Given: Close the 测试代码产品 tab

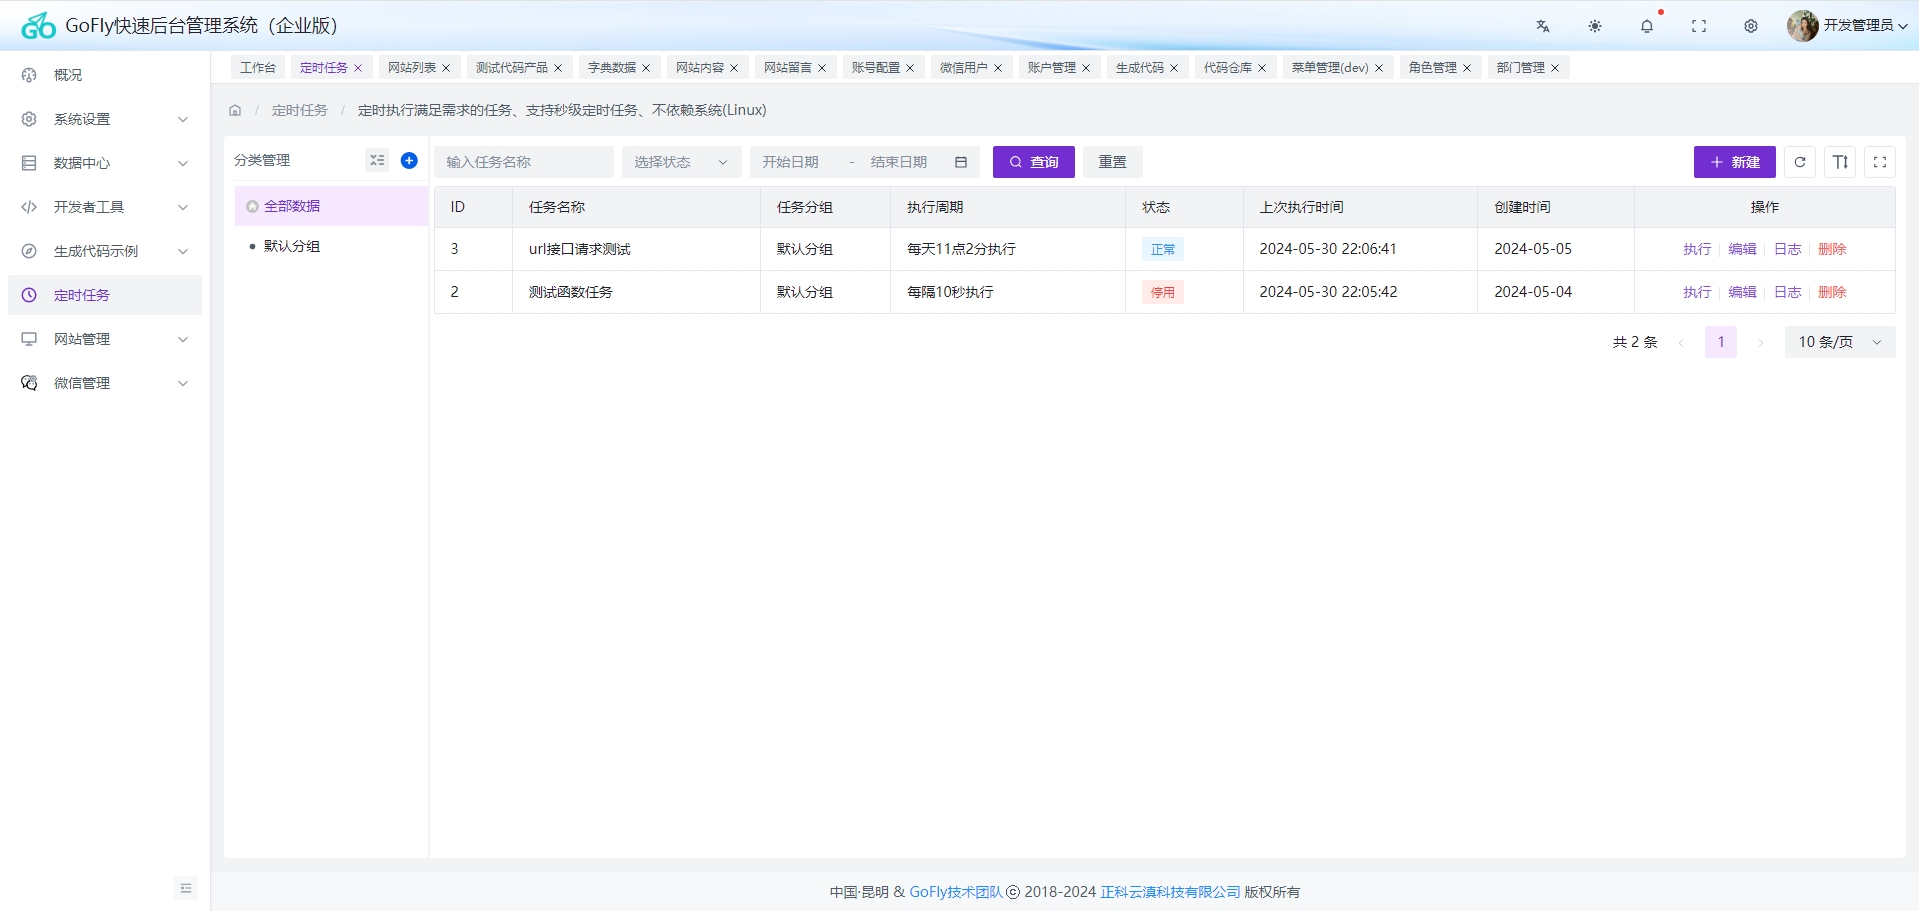Looking at the screenshot, I should point(558,68).
